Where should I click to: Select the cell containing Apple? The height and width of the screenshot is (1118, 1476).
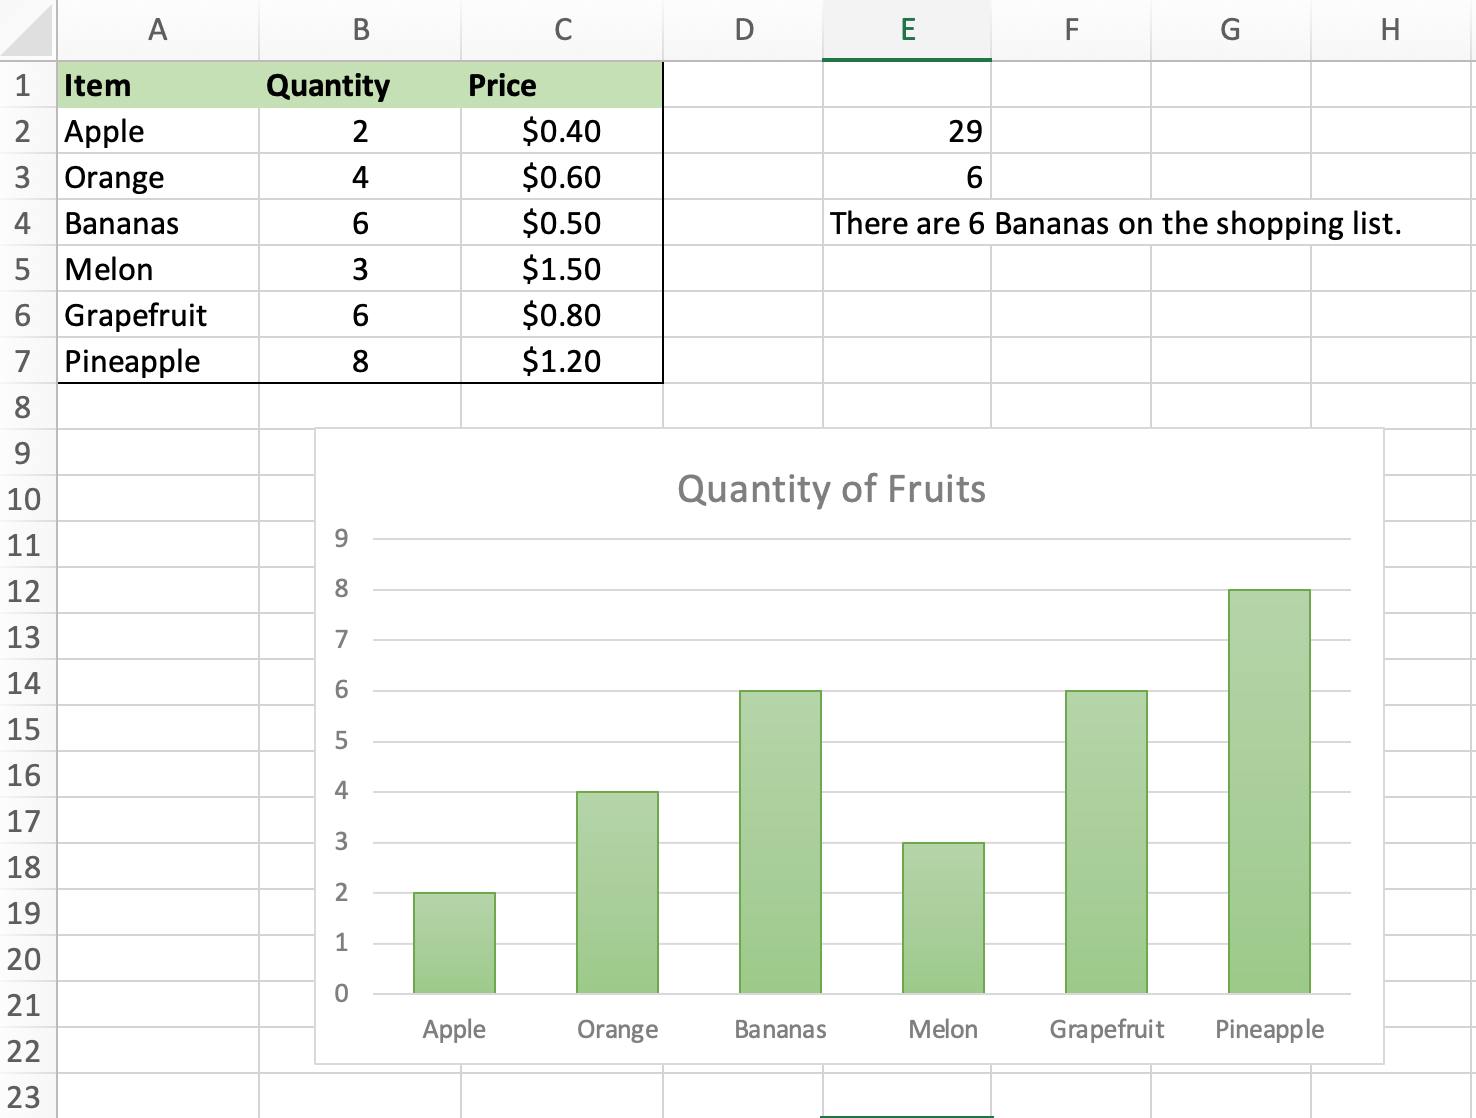pos(157,131)
